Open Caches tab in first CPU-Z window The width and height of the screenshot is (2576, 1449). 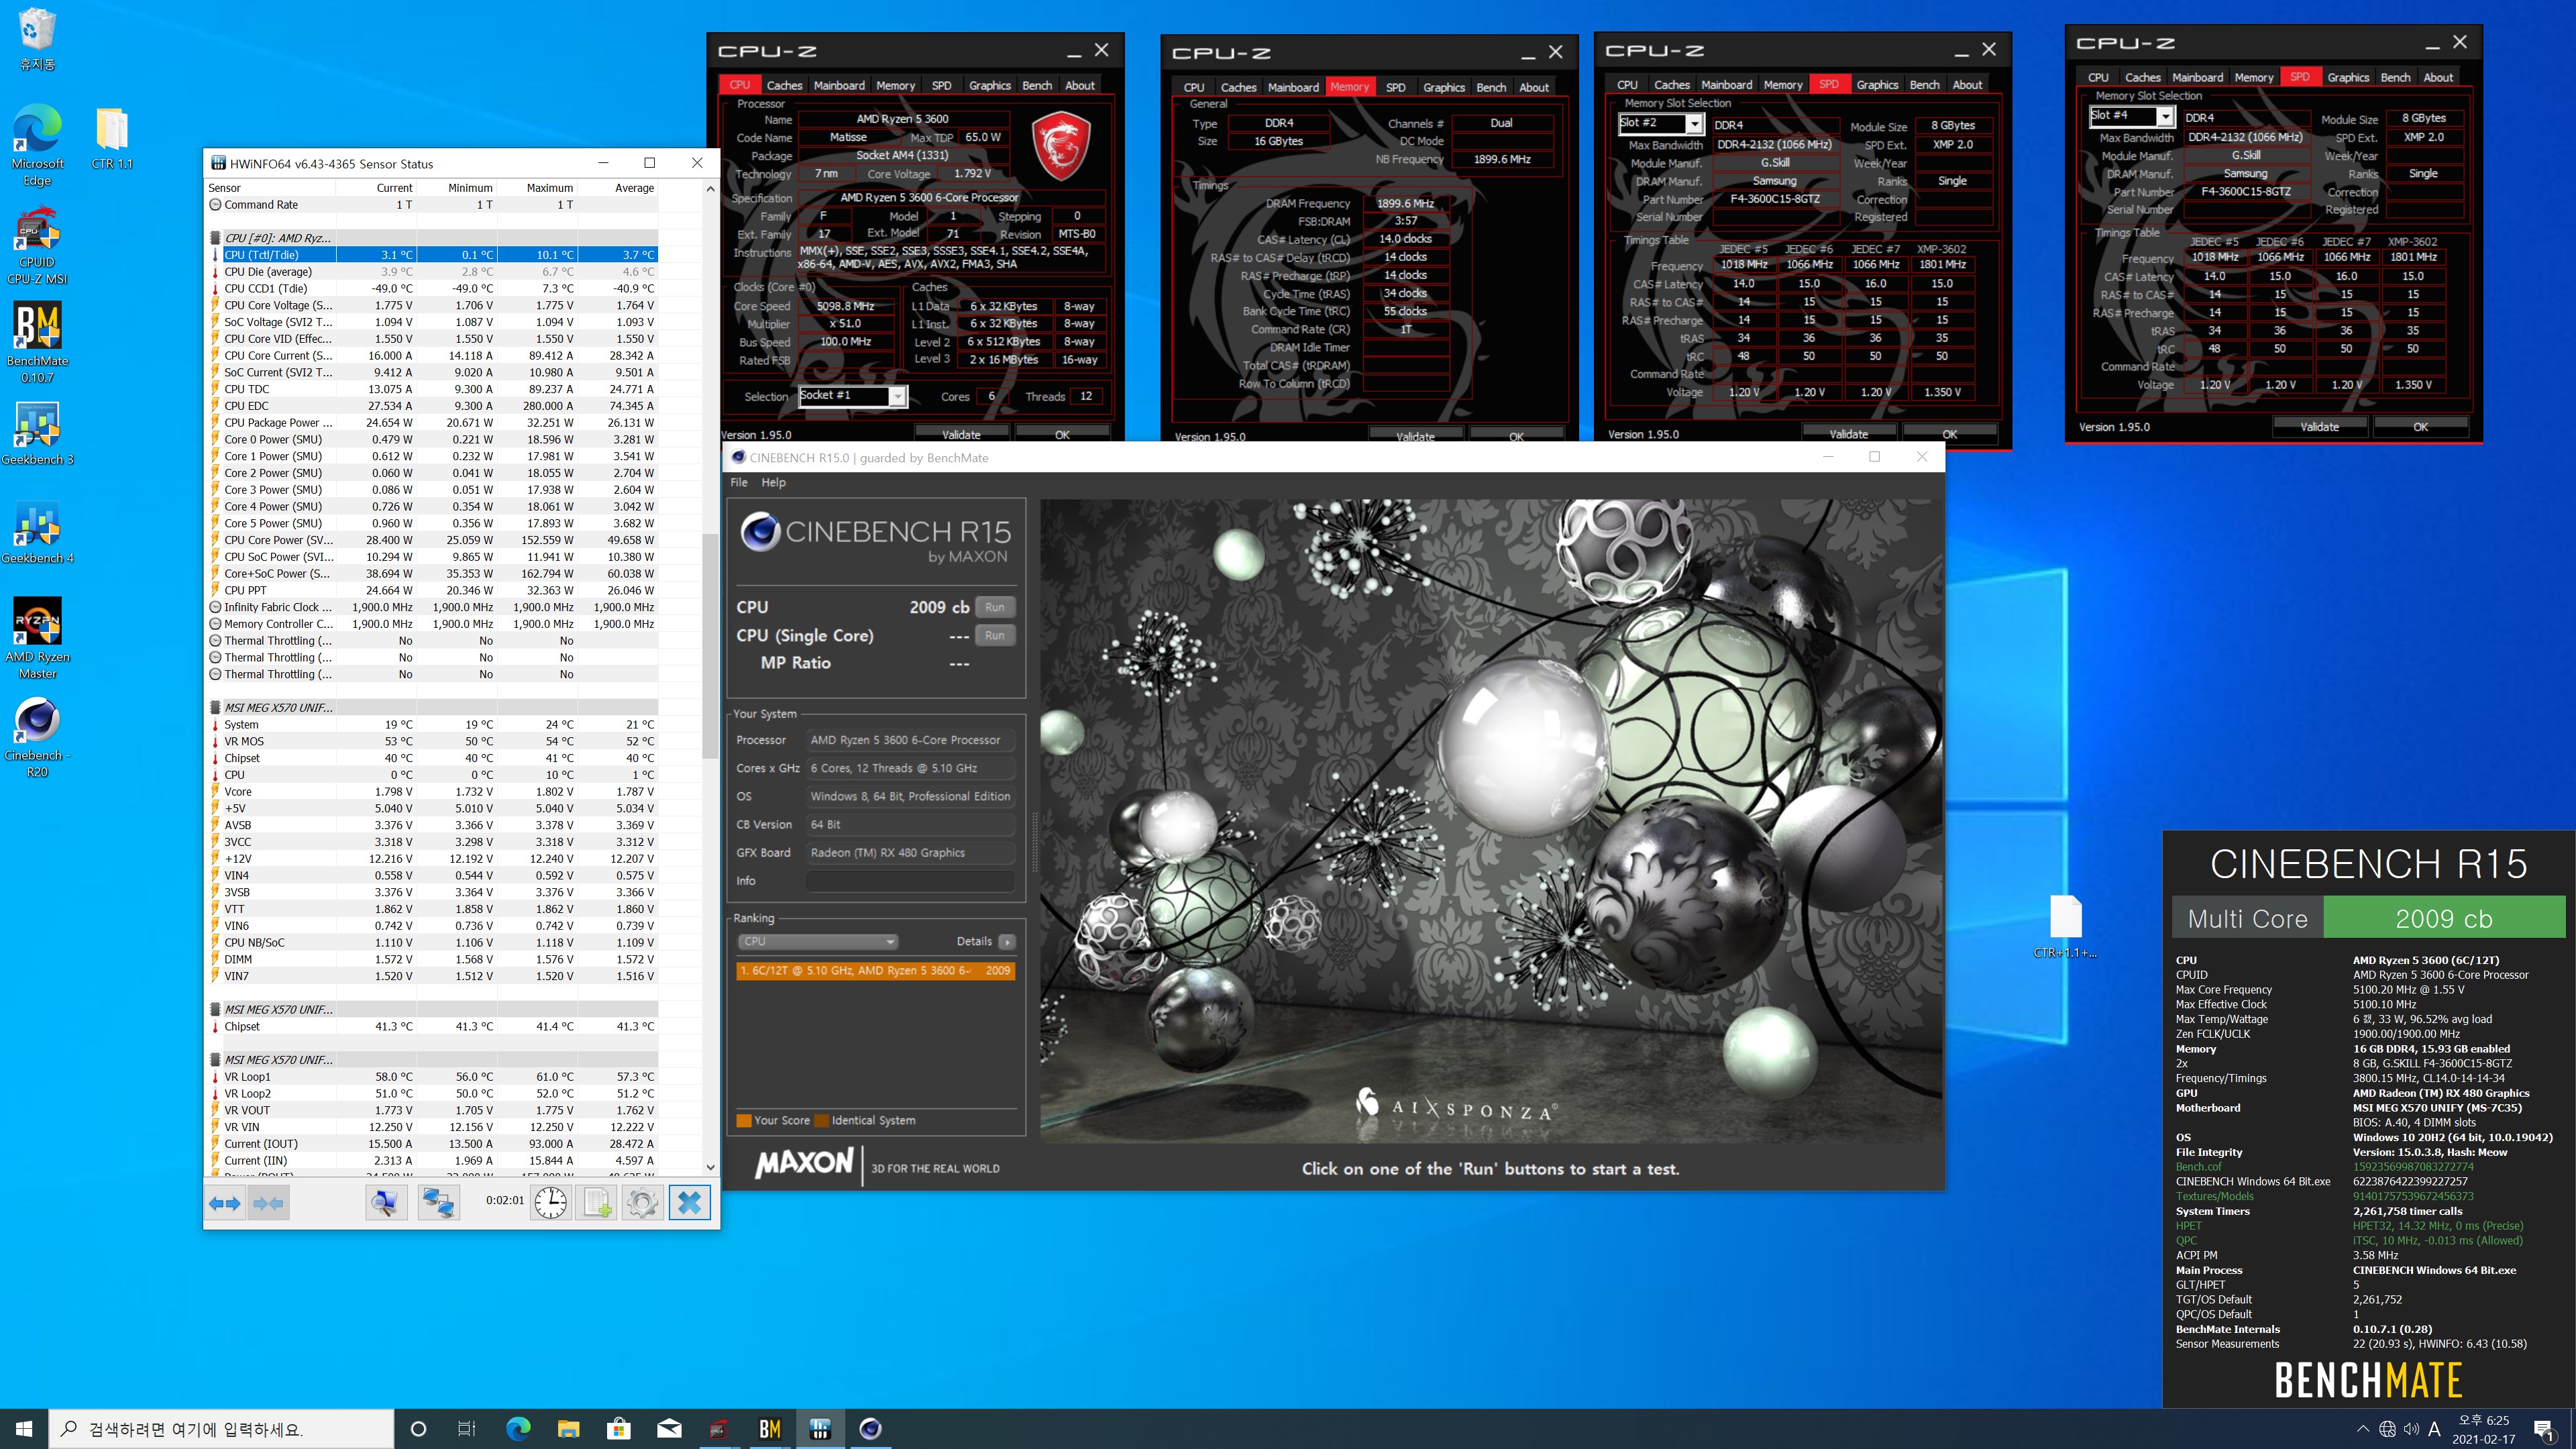pos(784,85)
